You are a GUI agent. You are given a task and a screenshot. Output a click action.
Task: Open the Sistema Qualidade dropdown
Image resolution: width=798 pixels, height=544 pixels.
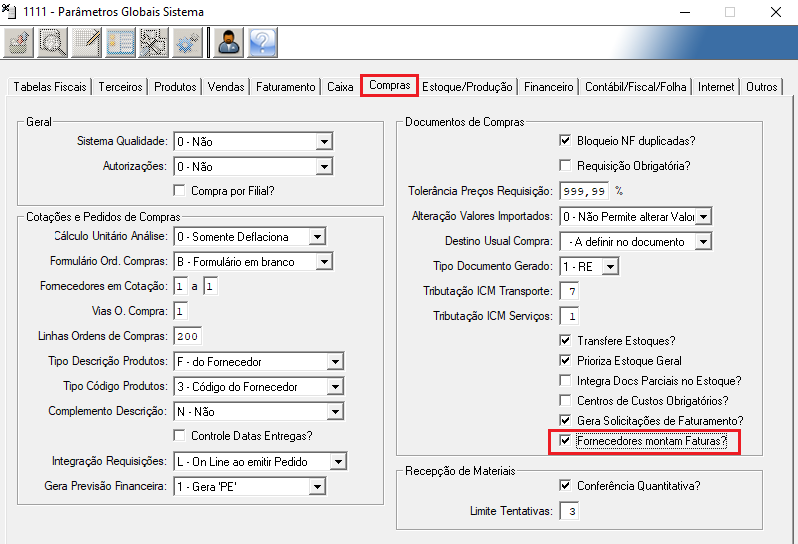(323, 142)
